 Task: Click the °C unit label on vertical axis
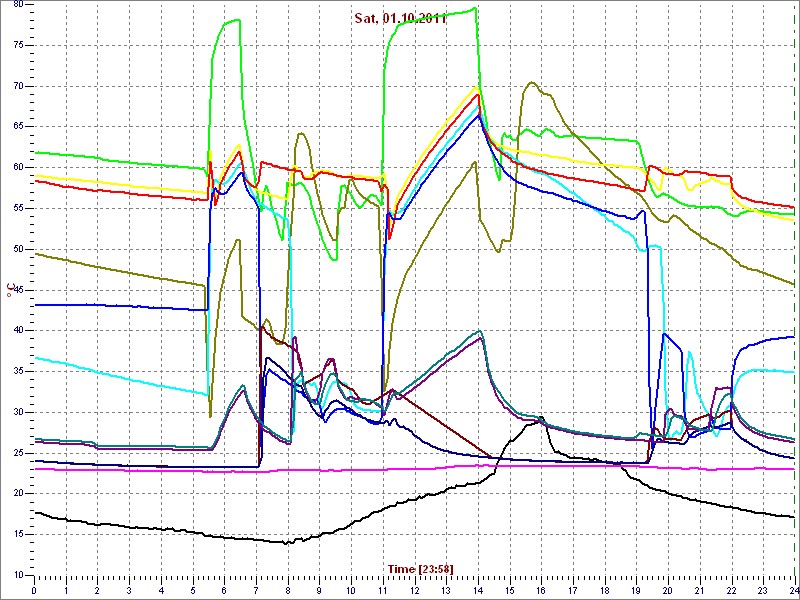9,290
